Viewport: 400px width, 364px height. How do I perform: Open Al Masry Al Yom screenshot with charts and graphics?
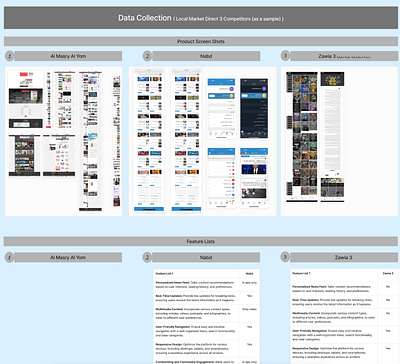coord(59,155)
